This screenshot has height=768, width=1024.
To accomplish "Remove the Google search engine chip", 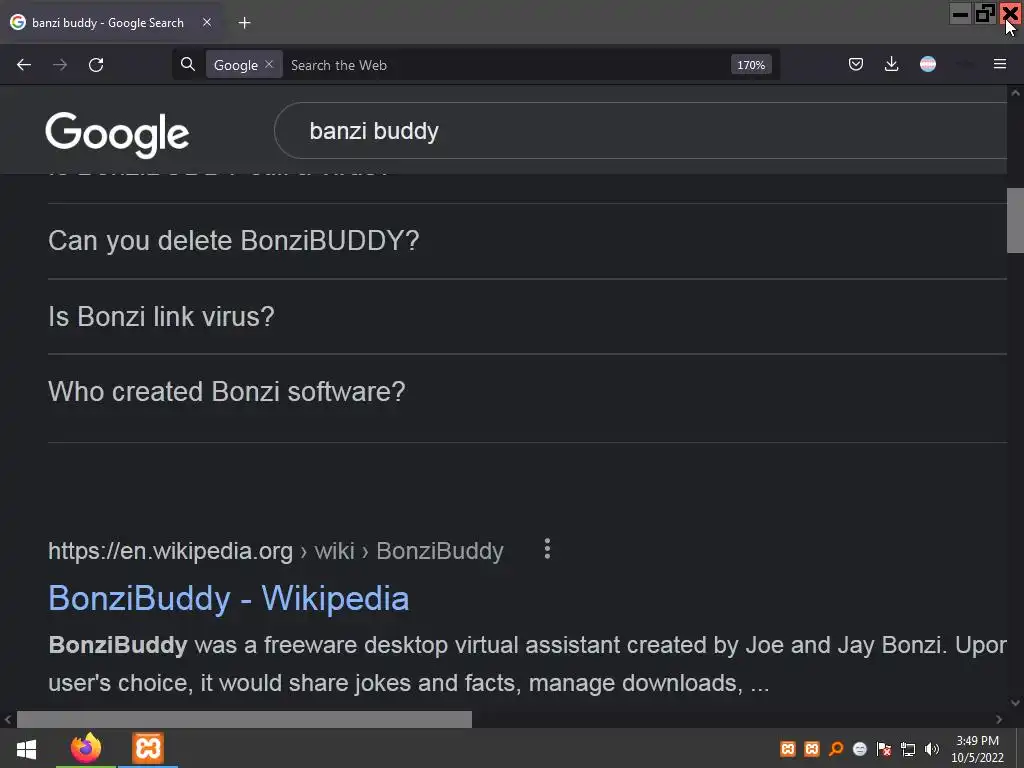I will (268, 64).
